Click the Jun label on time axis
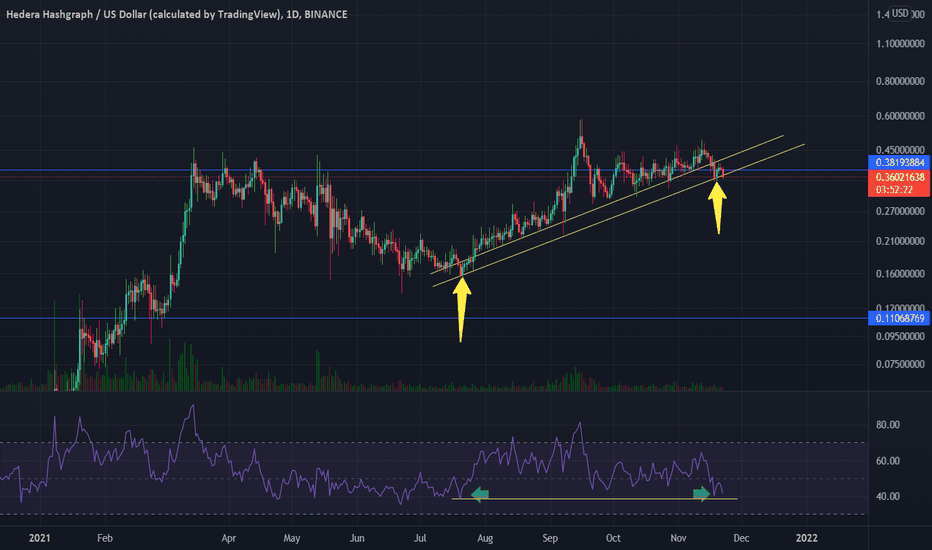Viewport: 932px width, 550px height. click(357, 538)
